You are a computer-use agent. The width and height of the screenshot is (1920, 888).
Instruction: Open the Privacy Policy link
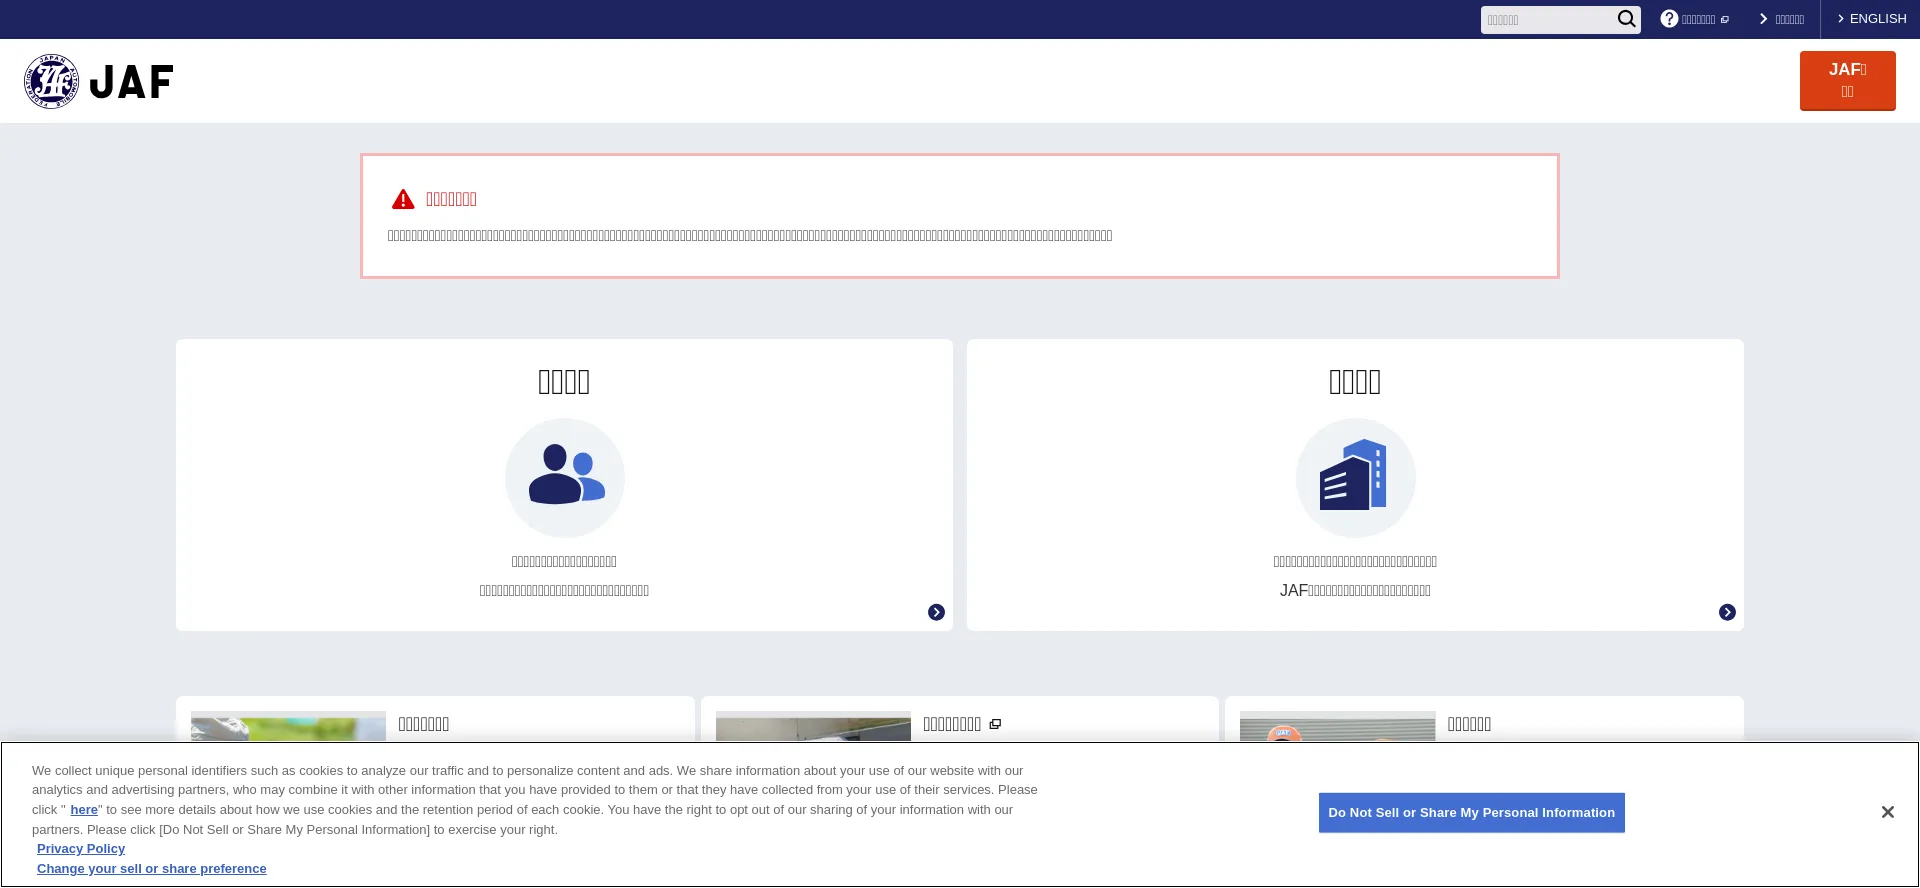pos(81,849)
